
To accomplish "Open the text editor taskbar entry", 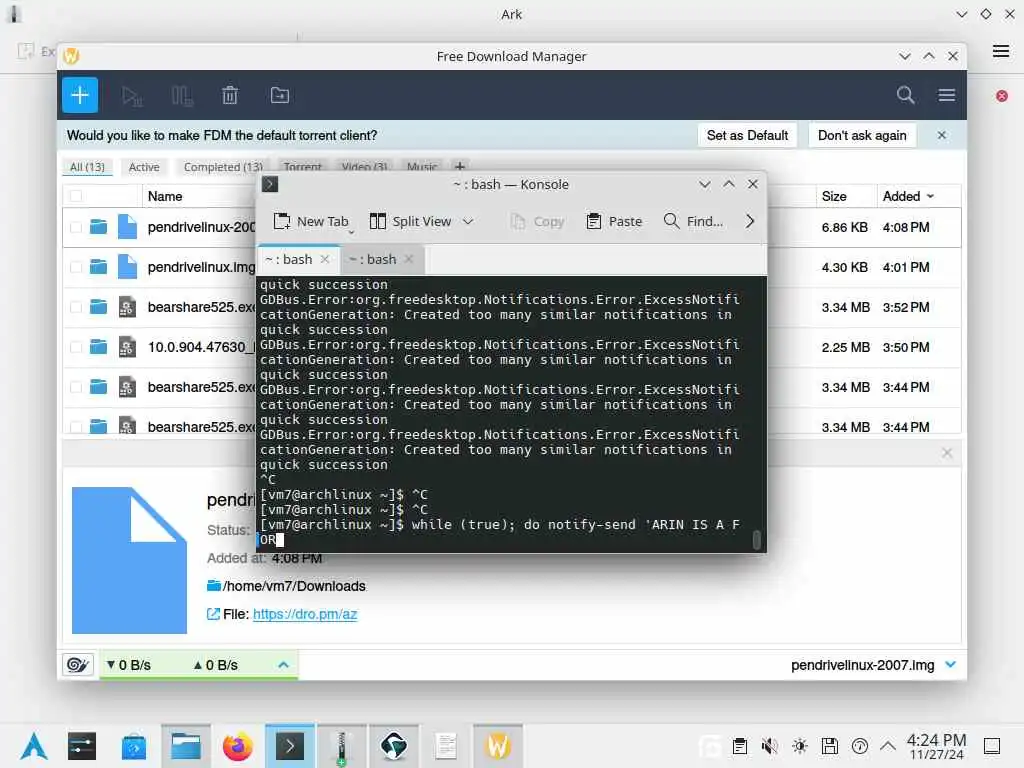I will pyautogui.click(x=446, y=746).
